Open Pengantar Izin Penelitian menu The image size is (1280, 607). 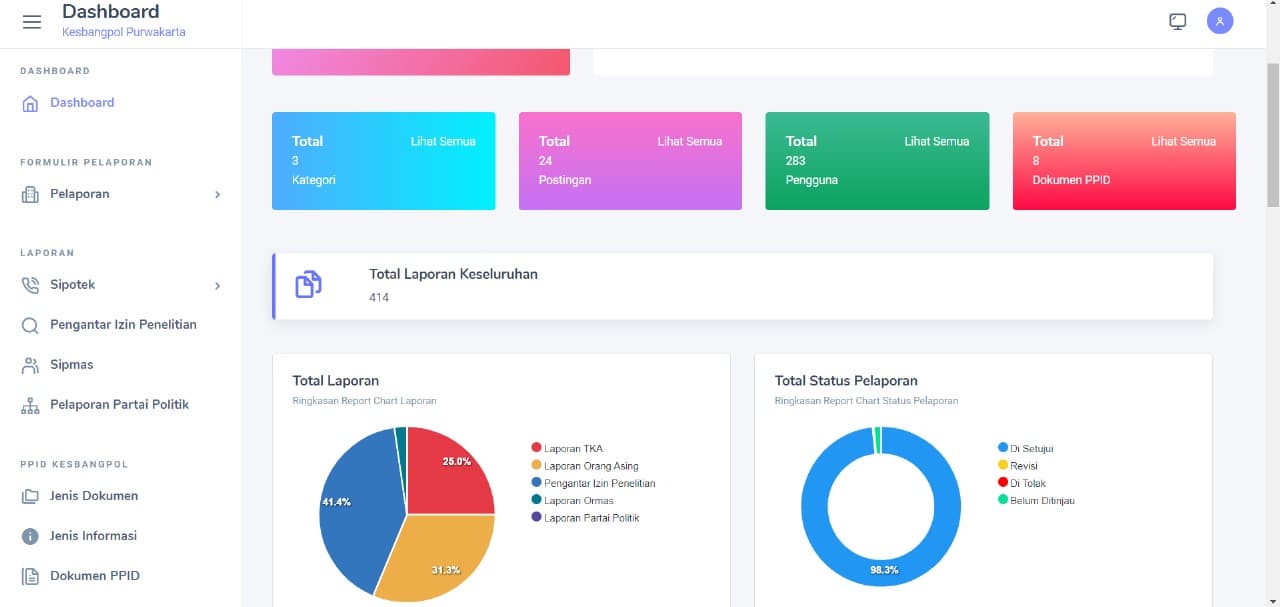[123, 325]
